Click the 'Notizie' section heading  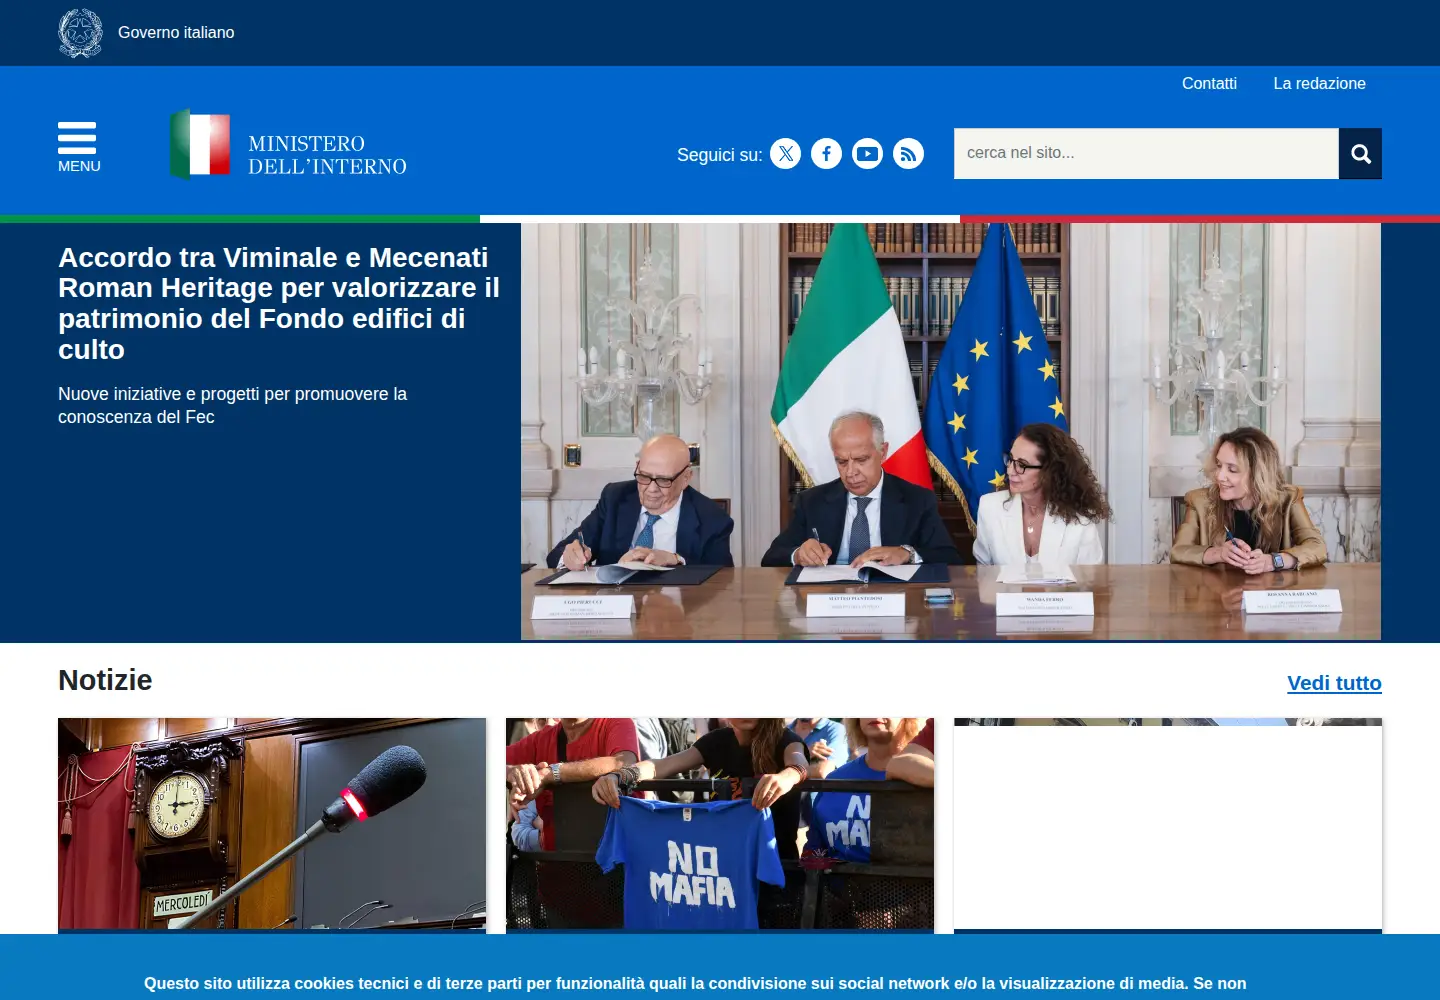[x=105, y=680]
